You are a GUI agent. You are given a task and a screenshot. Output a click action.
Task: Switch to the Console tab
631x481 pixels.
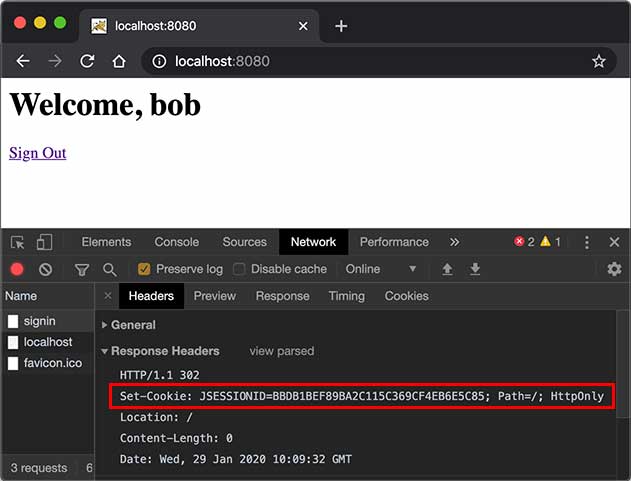176,242
